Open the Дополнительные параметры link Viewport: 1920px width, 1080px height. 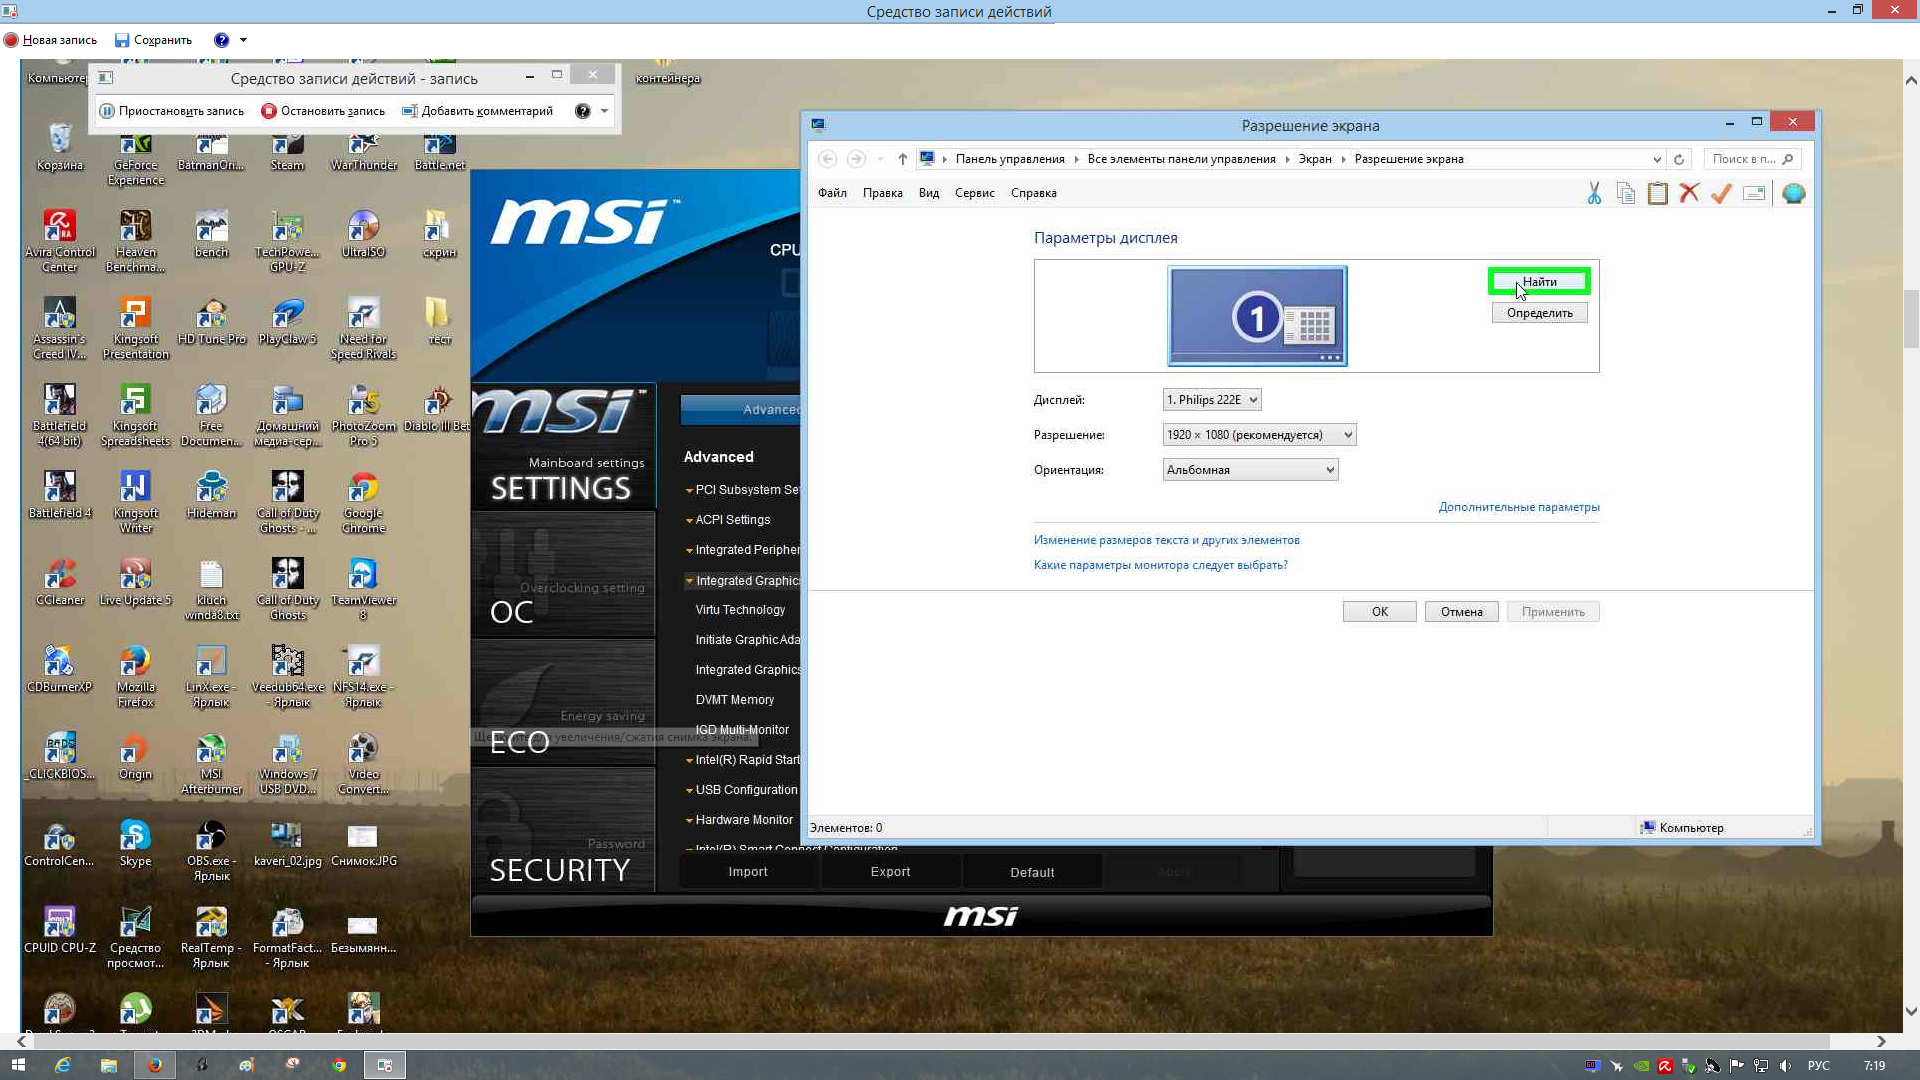tap(1518, 507)
